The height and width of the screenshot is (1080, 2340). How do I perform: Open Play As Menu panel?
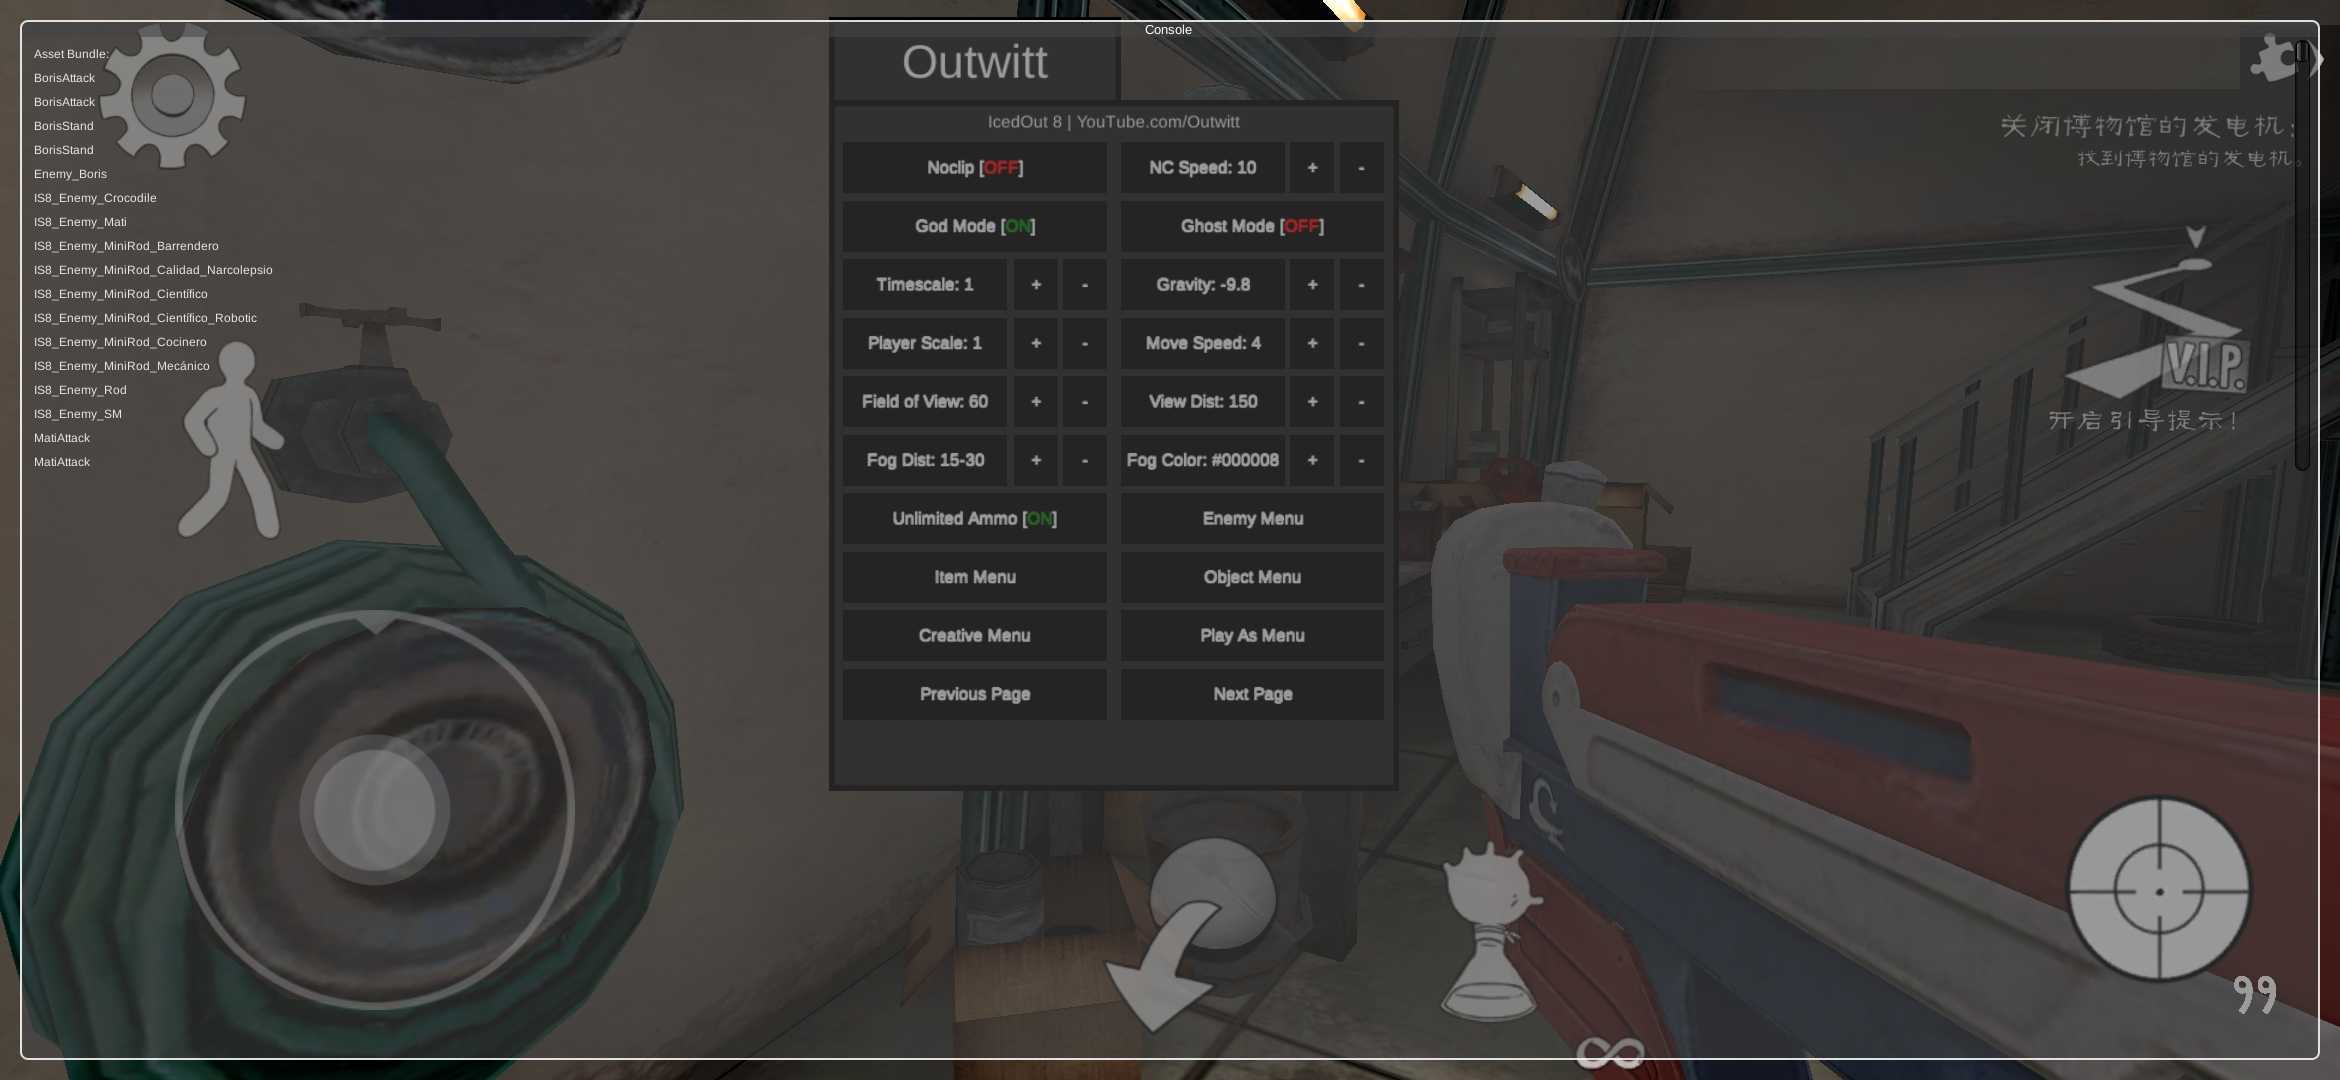(1252, 634)
